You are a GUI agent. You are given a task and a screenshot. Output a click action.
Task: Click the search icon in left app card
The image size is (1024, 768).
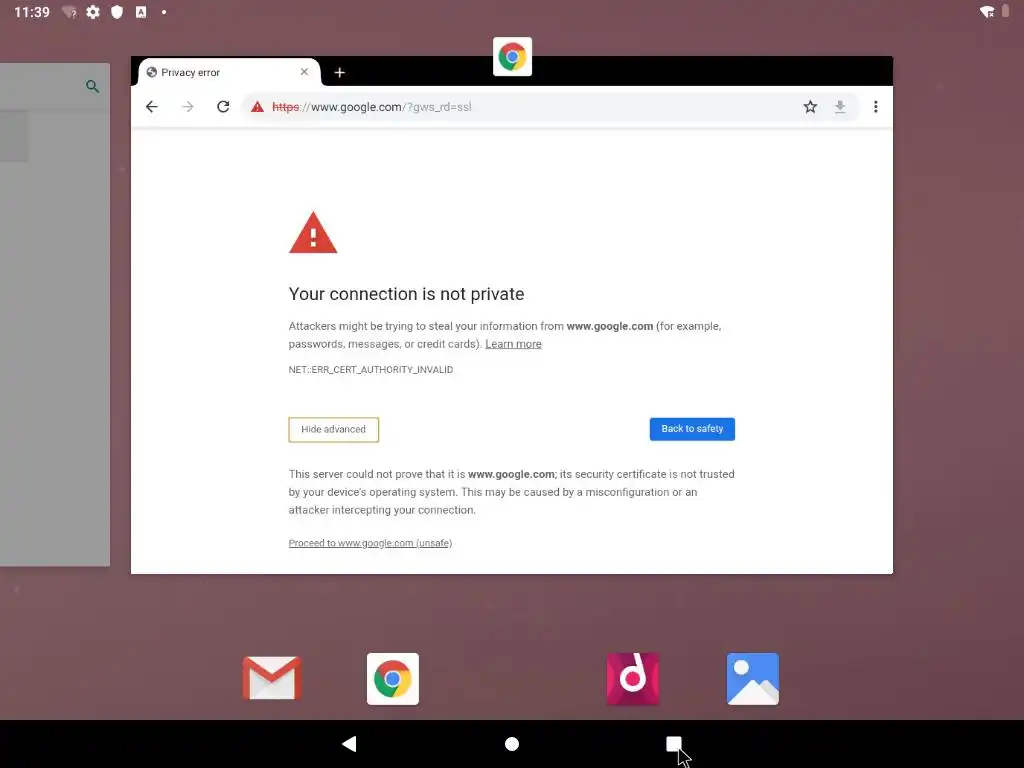[x=93, y=86]
